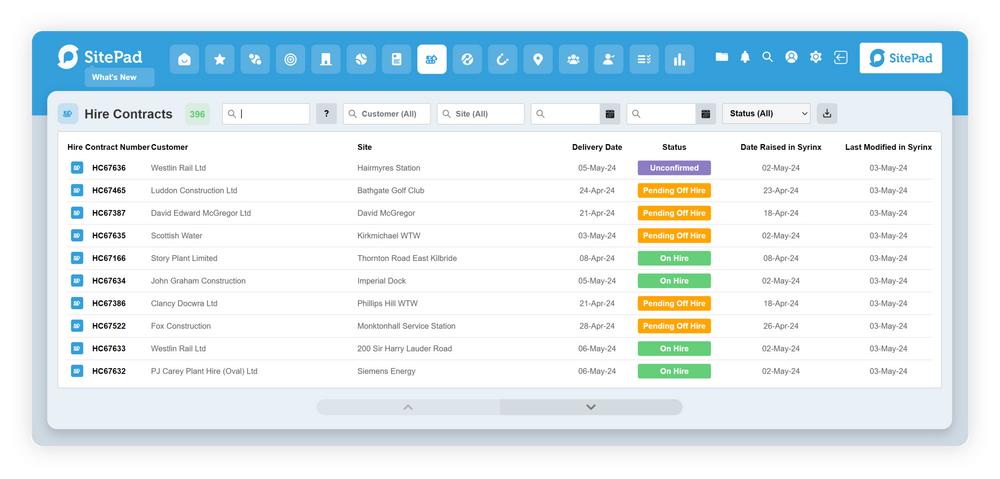Click the logout arrow icon
Image resolution: width=1000 pixels, height=479 pixels.
tap(841, 57)
